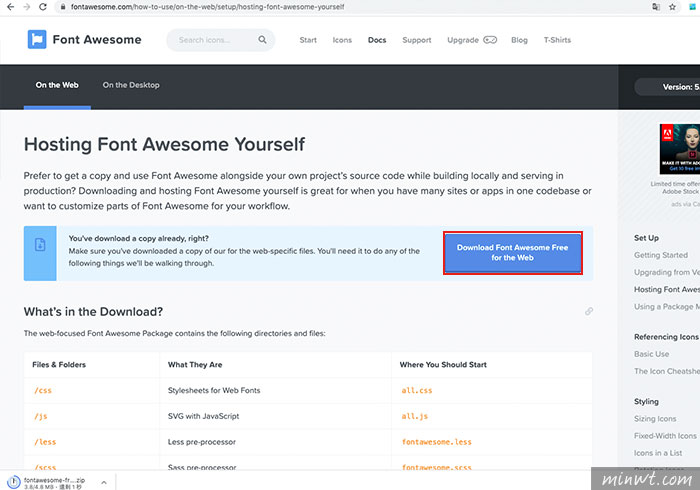Open the Start menu item
This screenshot has height=490, width=700.
pyautogui.click(x=308, y=40)
